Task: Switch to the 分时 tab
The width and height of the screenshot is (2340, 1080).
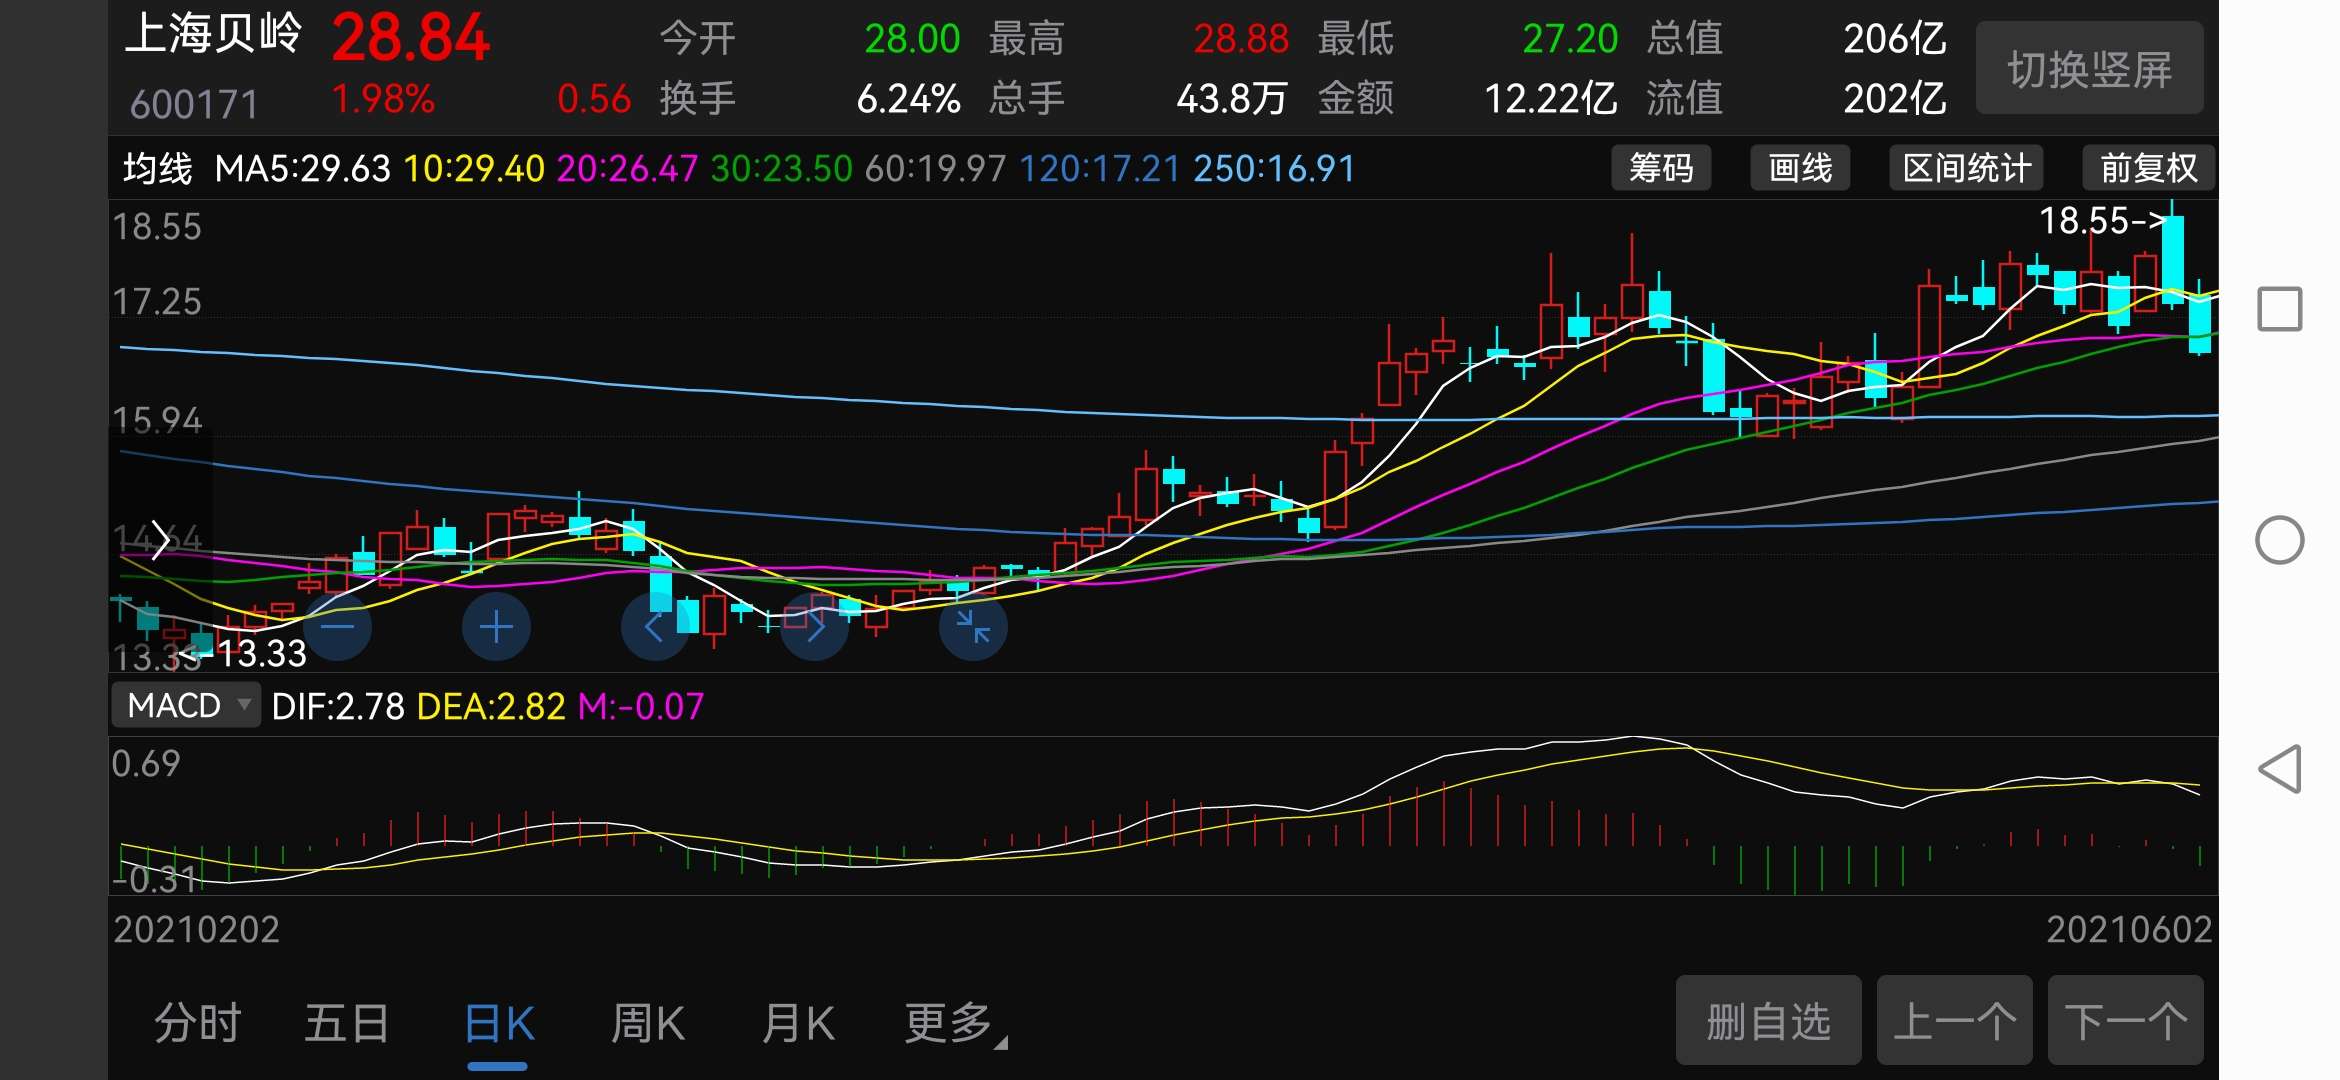Action: (198, 1023)
